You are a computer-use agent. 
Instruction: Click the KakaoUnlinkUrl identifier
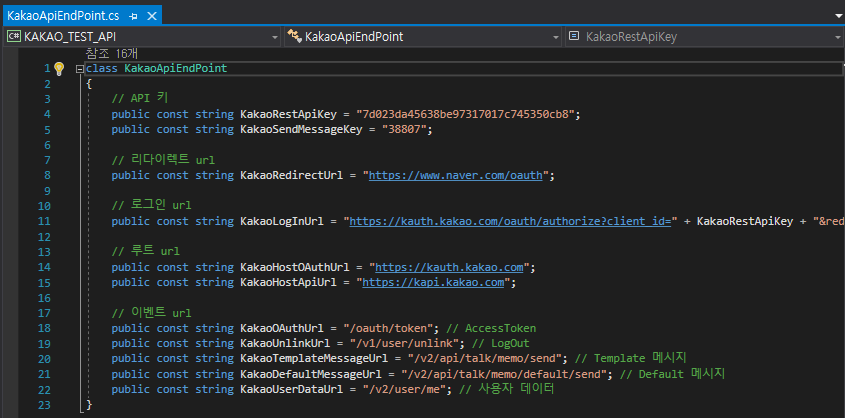tap(285, 343)
